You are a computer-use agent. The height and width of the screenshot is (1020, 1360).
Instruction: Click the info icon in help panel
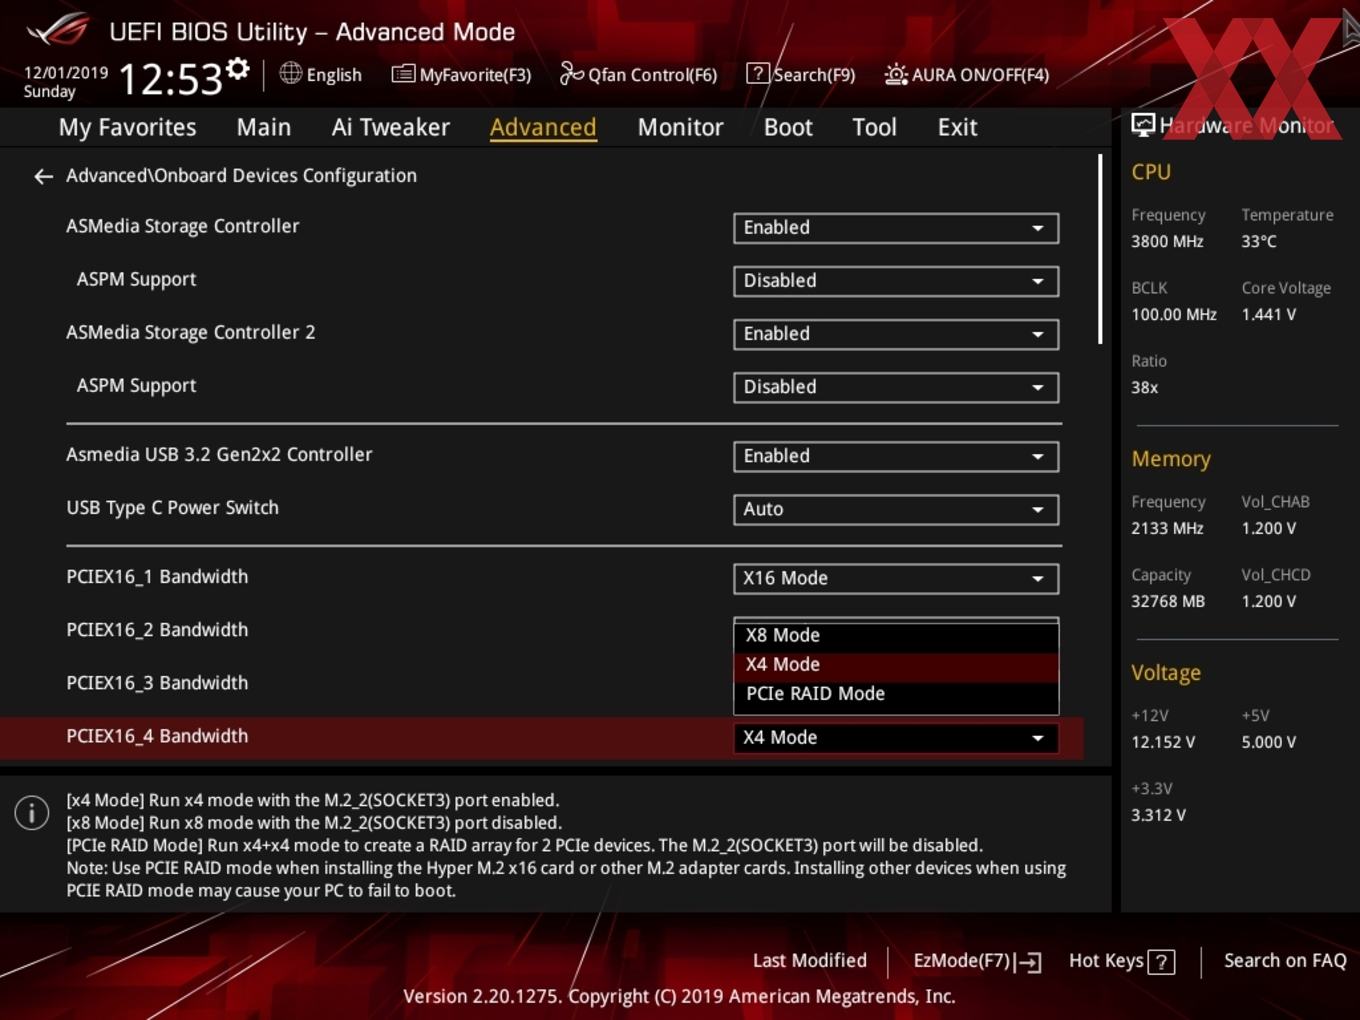(32, 812)
